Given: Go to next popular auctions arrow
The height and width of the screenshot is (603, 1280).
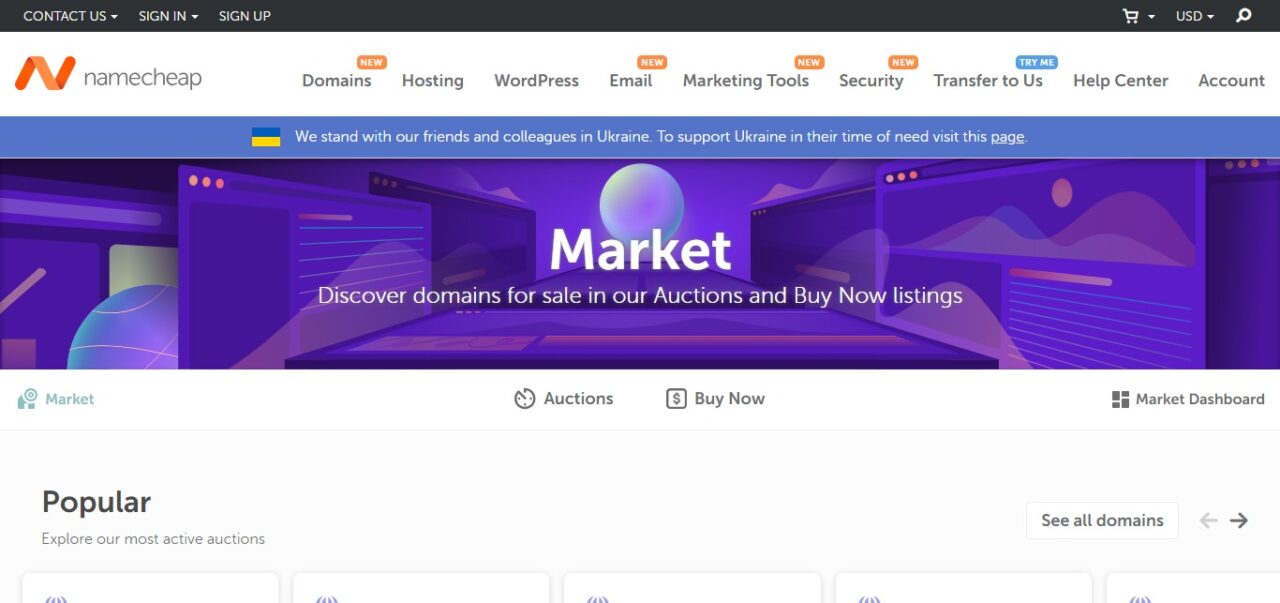Looking at the screenshot, I should pos(1239,520).
